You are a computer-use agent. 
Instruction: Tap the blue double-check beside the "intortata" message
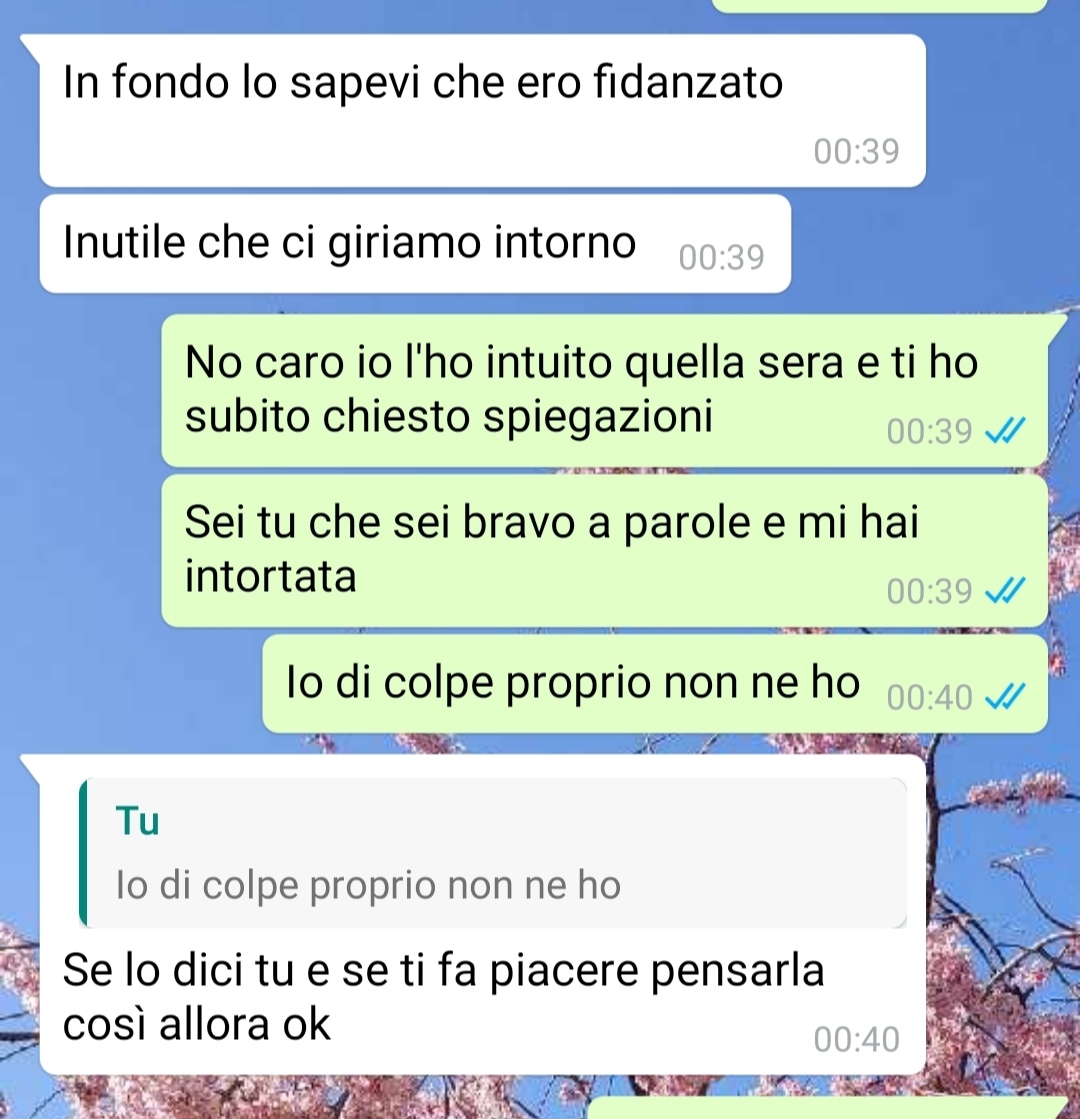[1005, 591]
